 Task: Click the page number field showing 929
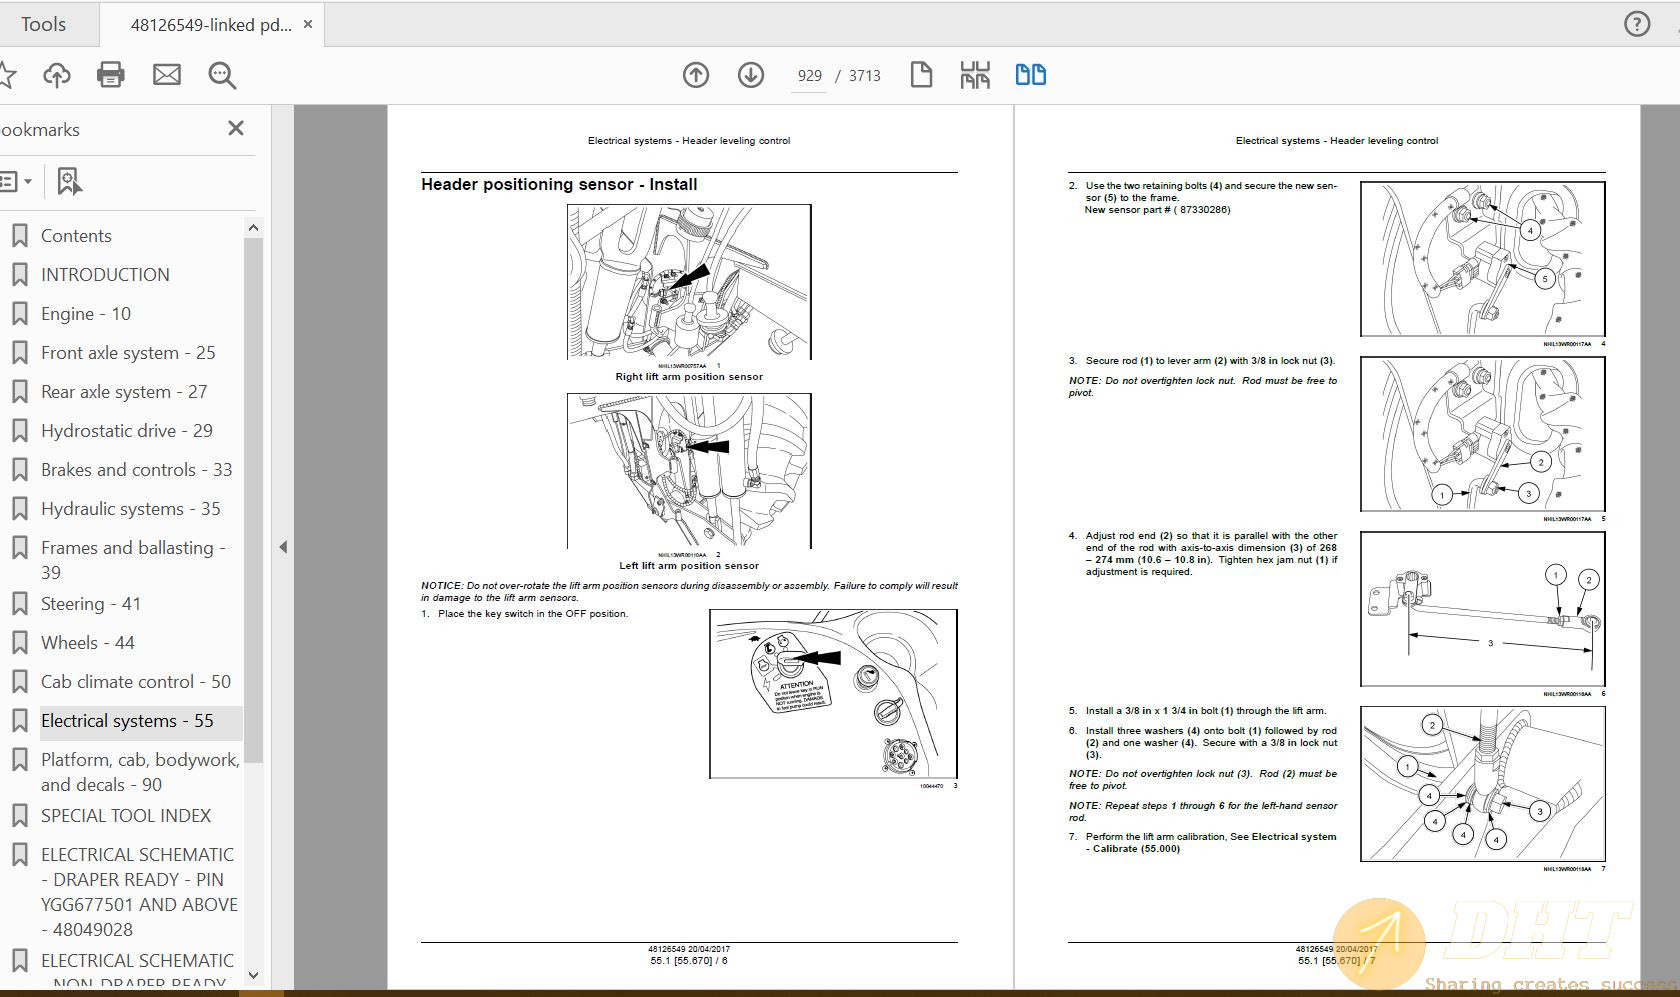click(809, 76)
